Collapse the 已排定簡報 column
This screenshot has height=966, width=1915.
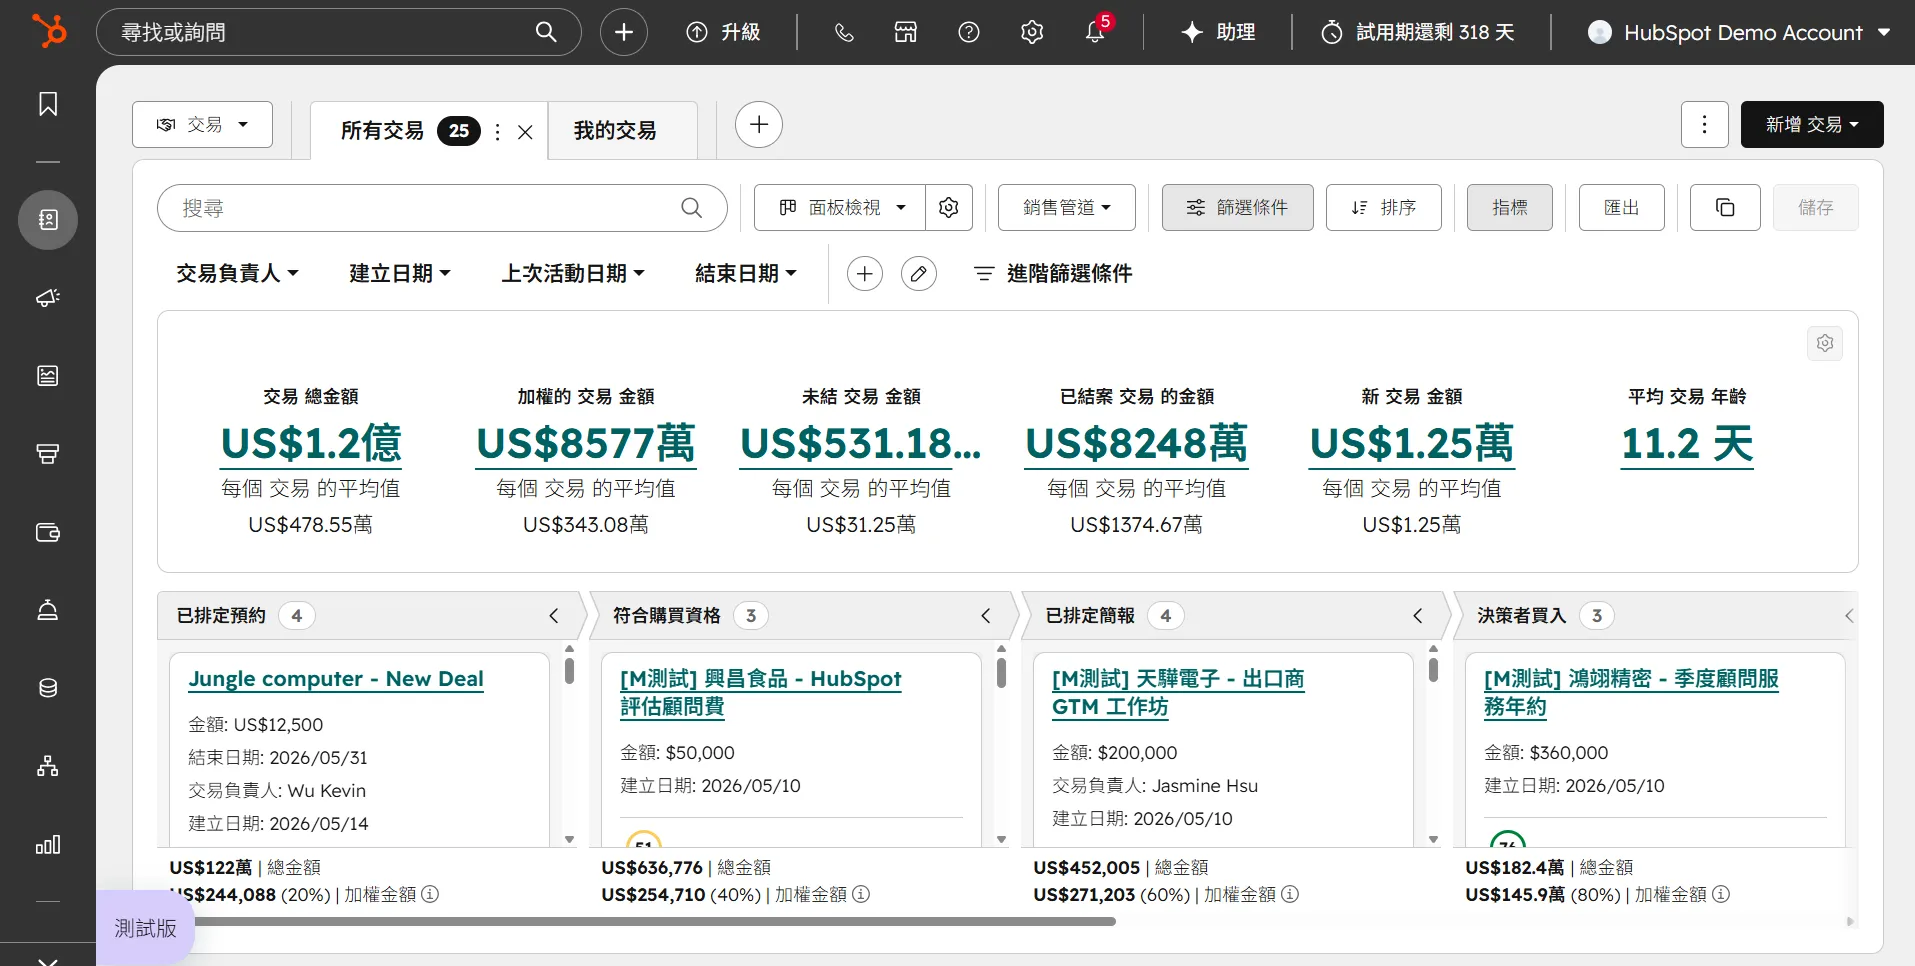[1418, 616]
